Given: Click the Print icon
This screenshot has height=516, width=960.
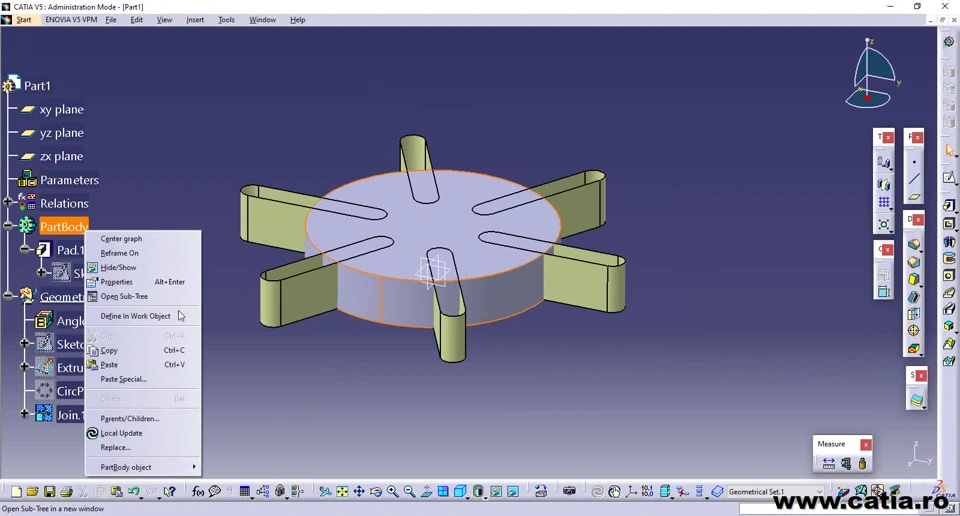Looking at the screenshot, I should pyautogui.click(x=66, y=492).
